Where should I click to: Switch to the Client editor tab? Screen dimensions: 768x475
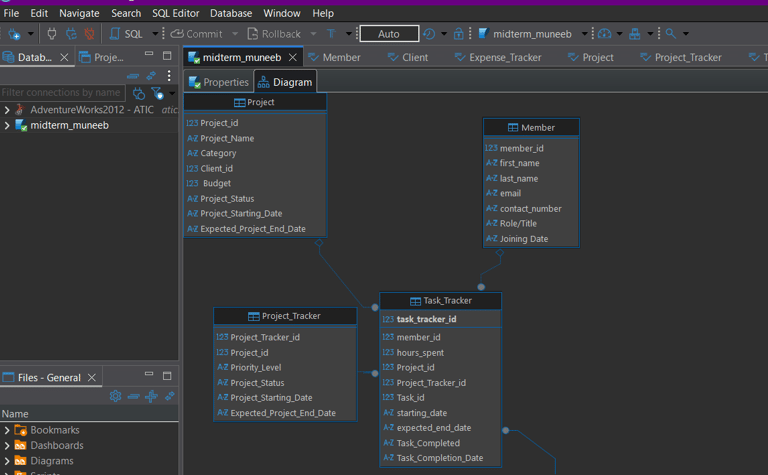[408, 57]
